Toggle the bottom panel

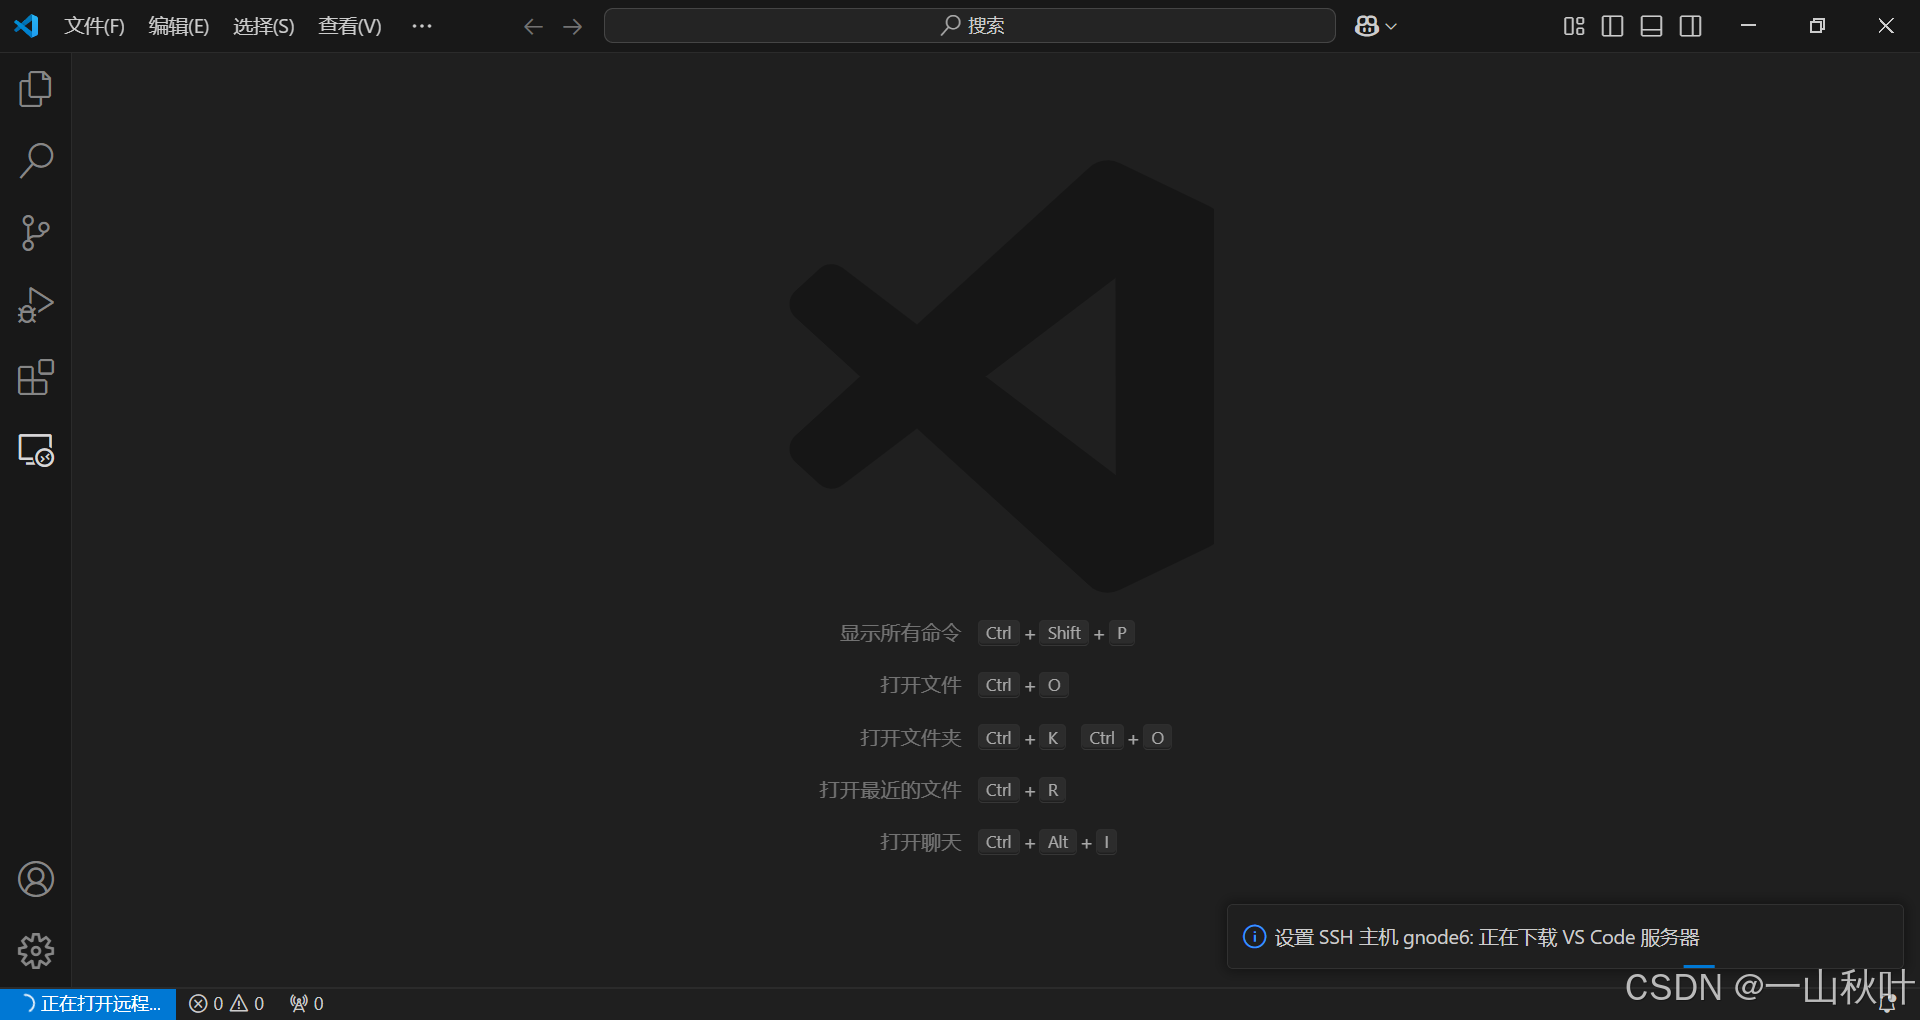click(x=1652, y=26)
